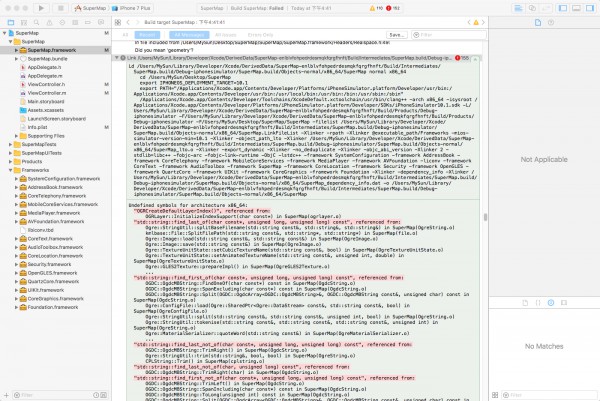Go forward with the right chevron
The image size is (600, 401).
(x=137, y=23)
